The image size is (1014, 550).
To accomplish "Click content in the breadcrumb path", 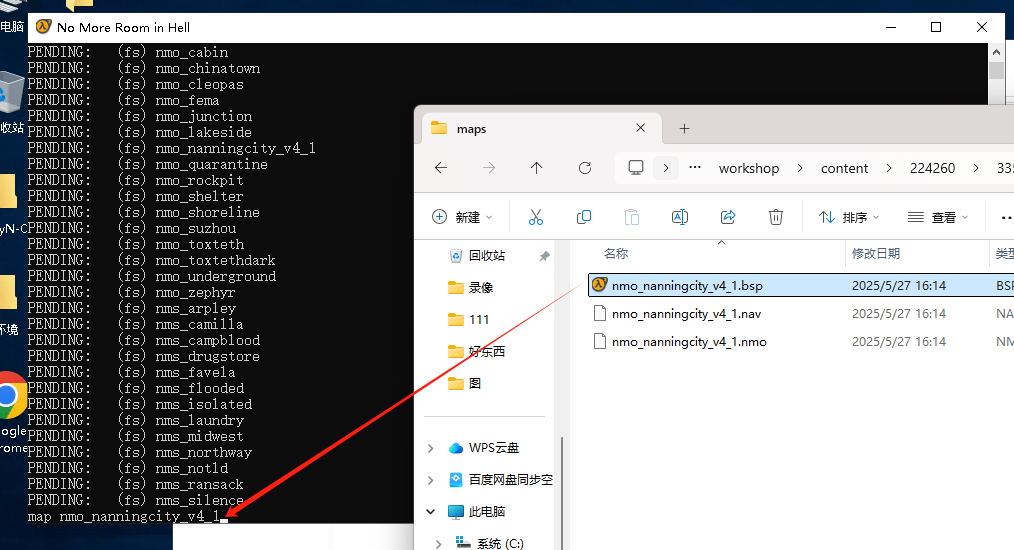I will click(x=845, y=168).
